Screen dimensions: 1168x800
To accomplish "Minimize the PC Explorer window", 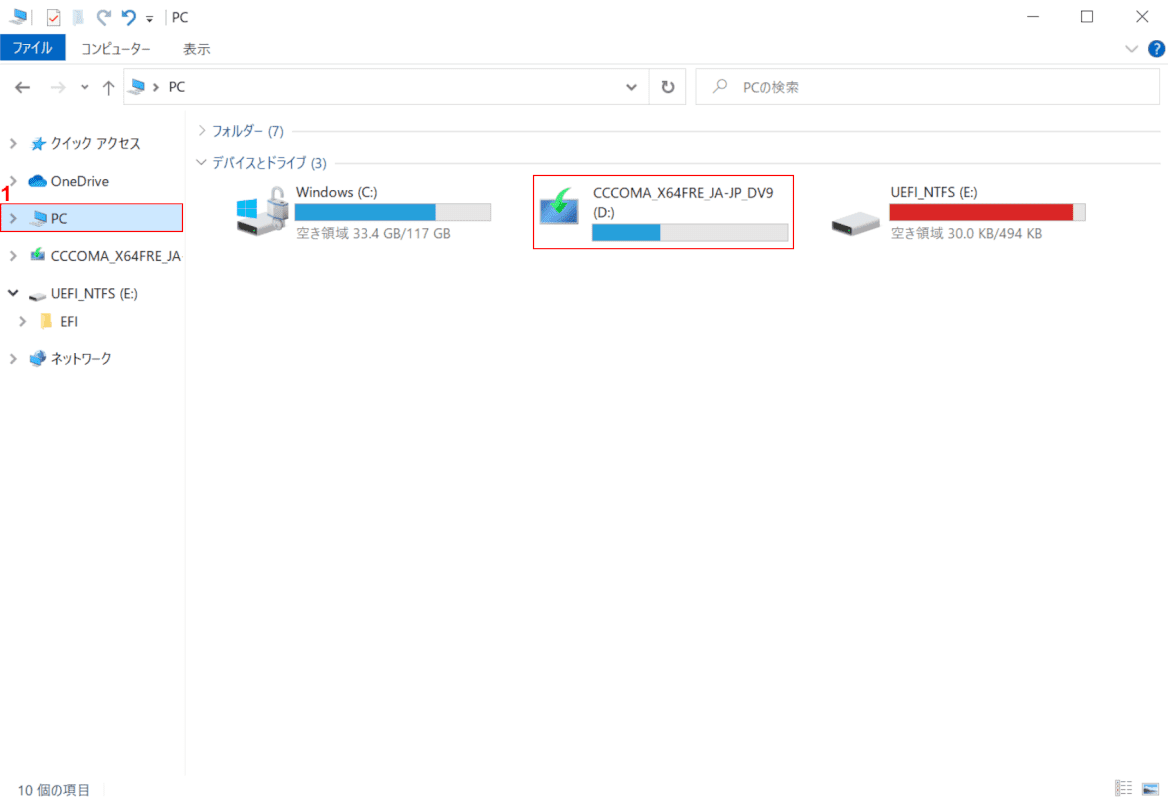I will [1032, 16].
